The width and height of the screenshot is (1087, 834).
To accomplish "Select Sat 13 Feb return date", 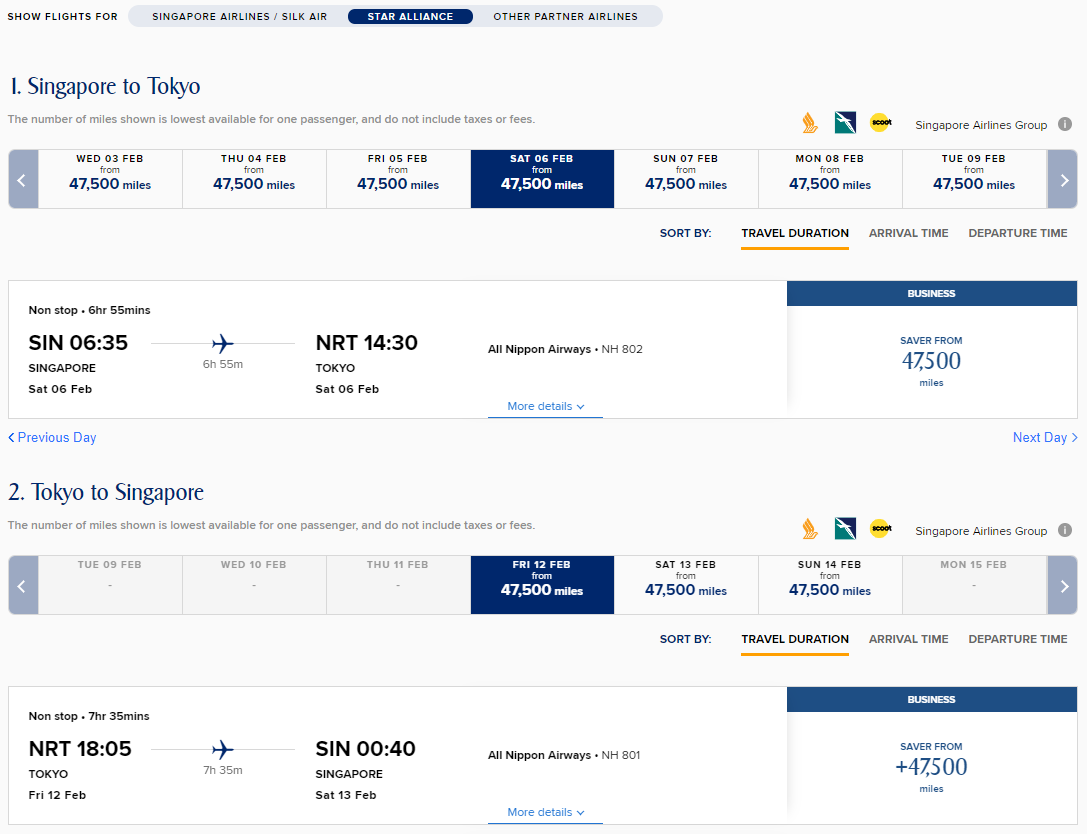I will point(686,585).
